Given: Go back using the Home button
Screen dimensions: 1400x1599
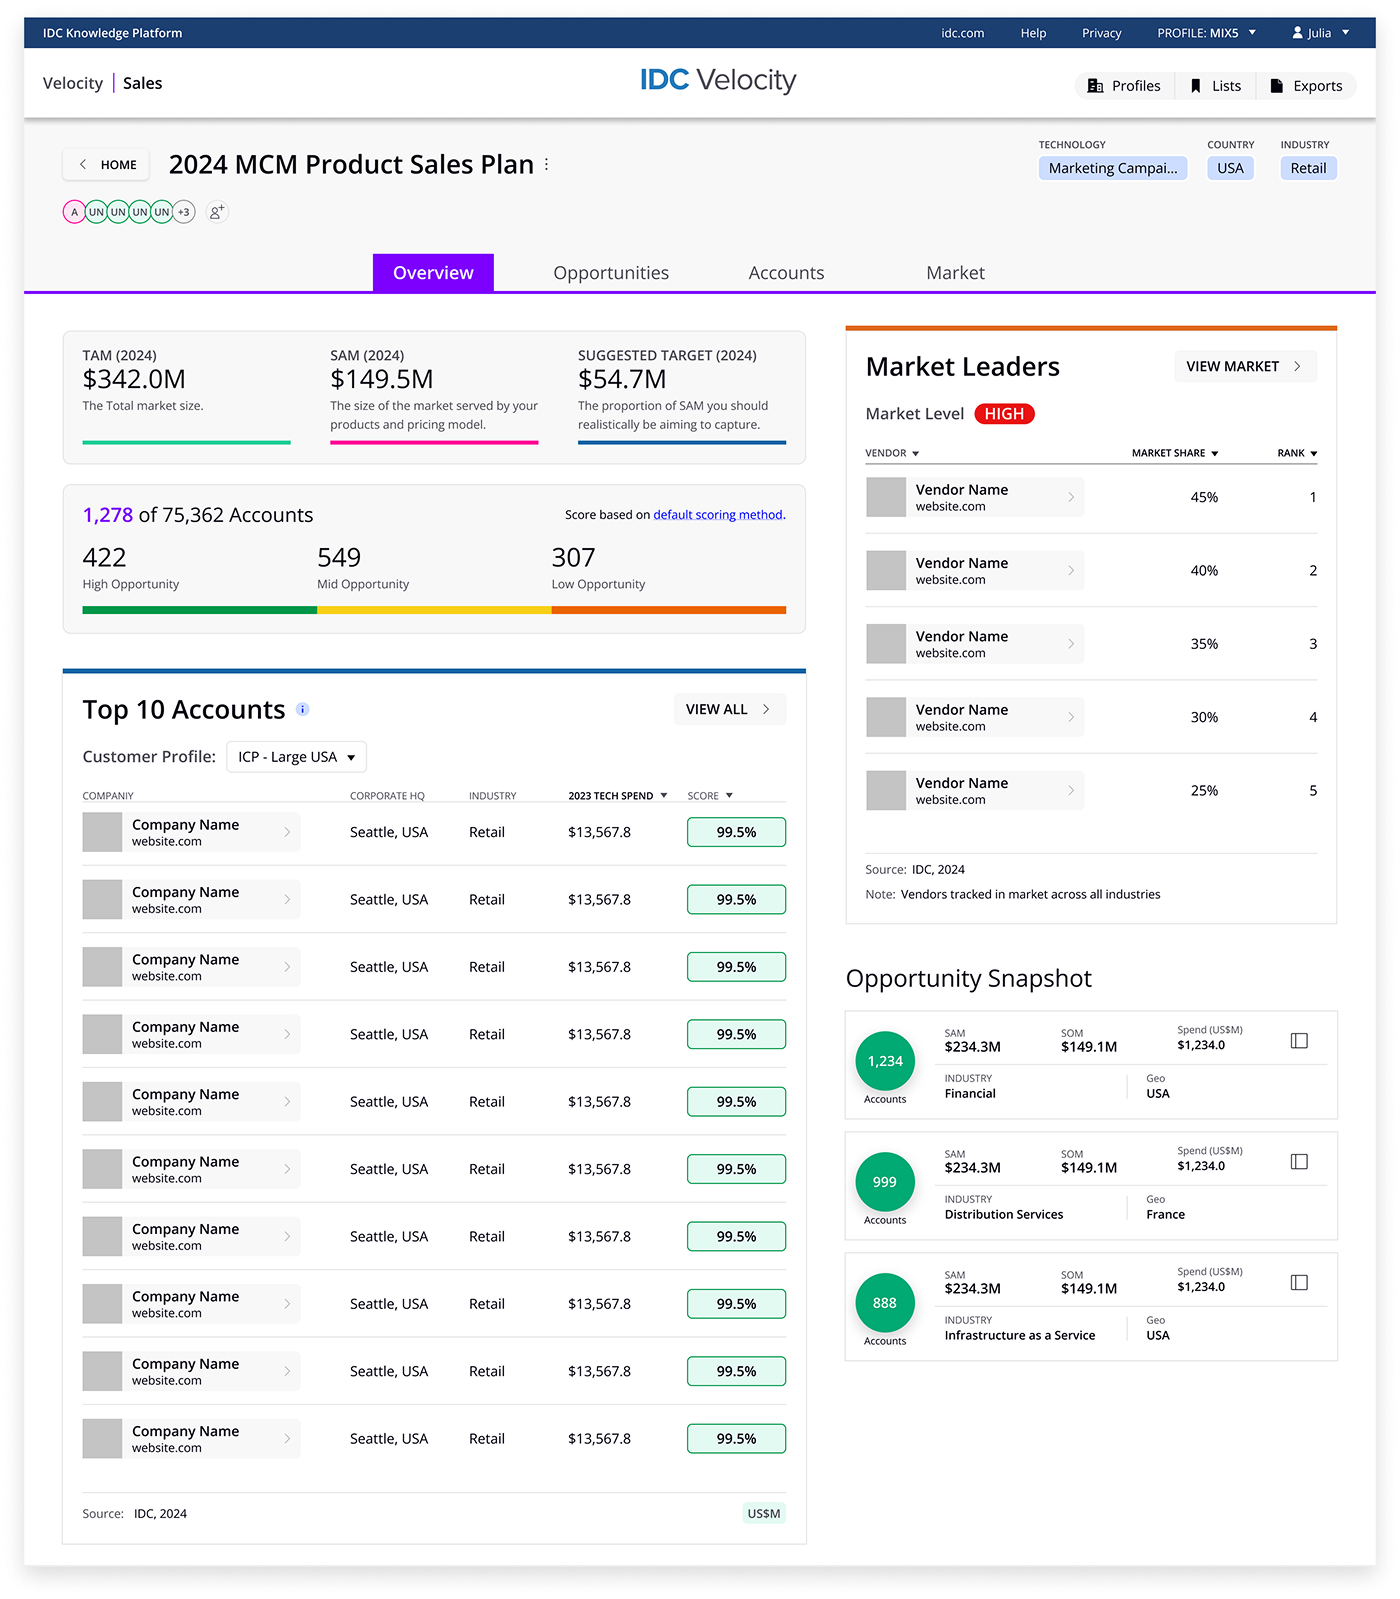Looking at the screenshot, I should tap(107, 165).
